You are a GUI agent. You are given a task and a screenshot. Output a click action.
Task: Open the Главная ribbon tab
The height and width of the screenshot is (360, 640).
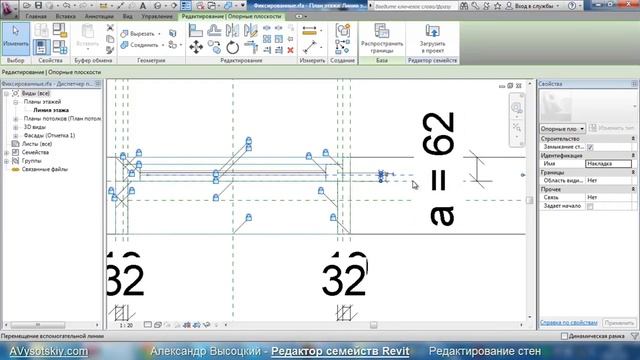[36, 16]
